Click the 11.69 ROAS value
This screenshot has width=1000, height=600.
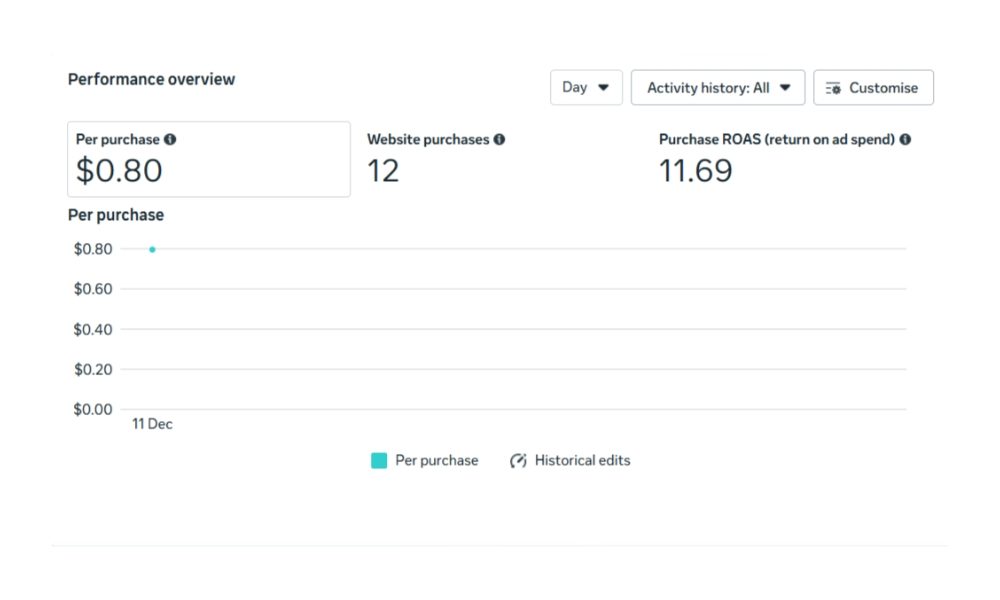tap(695, 171)
